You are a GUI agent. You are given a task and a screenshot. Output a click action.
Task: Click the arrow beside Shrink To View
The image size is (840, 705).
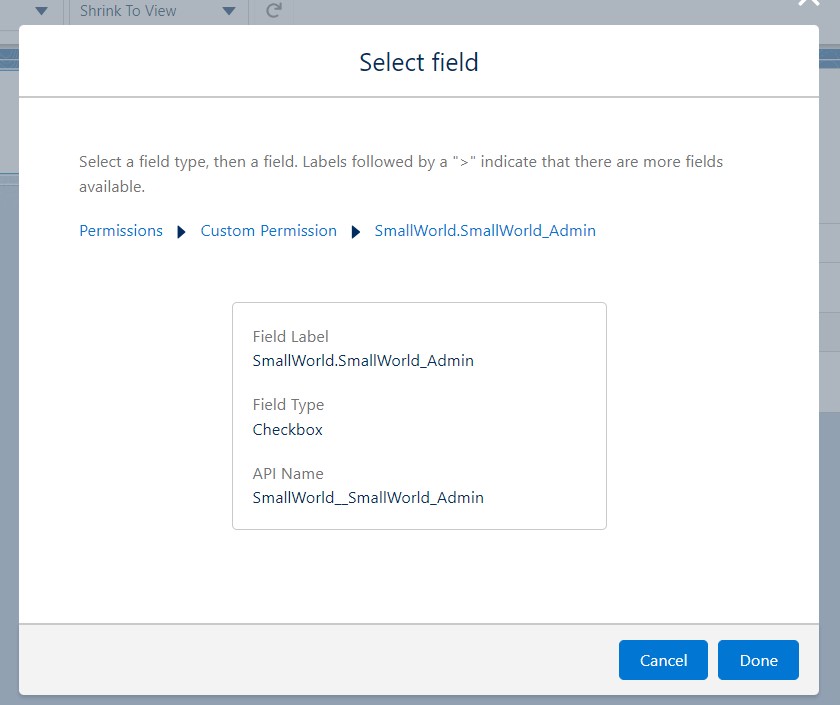[228, 11]
